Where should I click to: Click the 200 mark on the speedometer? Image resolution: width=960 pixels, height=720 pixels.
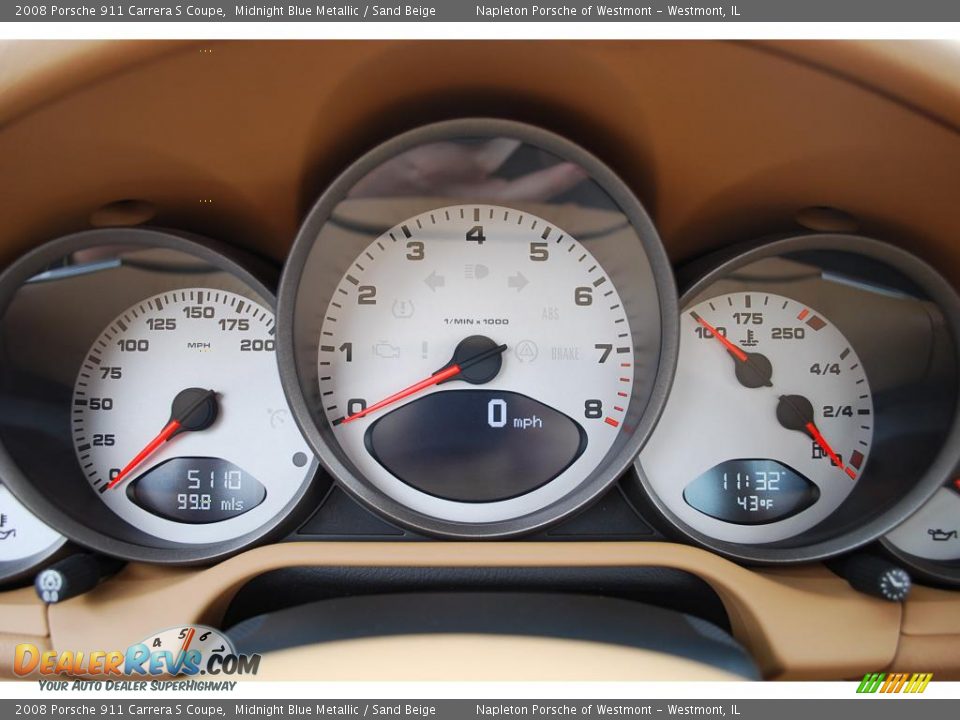tap(257, 345)
